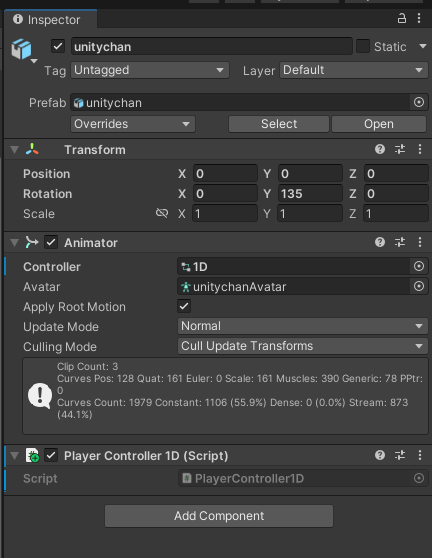The height and width of the screenshot is (558, 432).
Task: Click the Add Component button
Action: pos(219,516)
